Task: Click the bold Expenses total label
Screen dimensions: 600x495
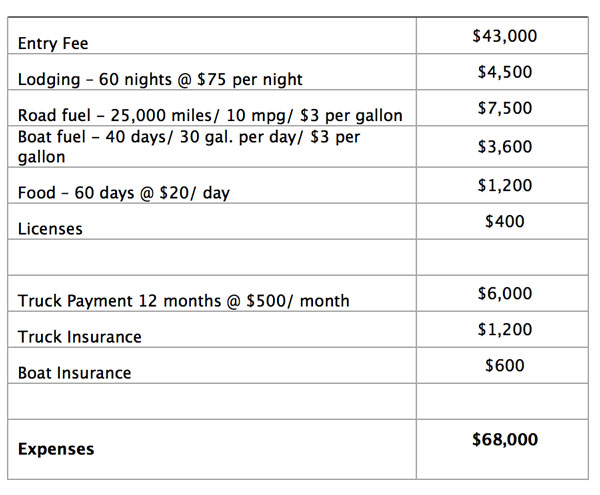Action: (56, 449)
